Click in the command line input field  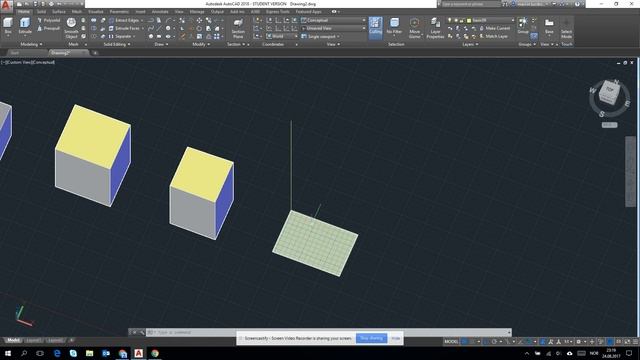tap(329, 332)
